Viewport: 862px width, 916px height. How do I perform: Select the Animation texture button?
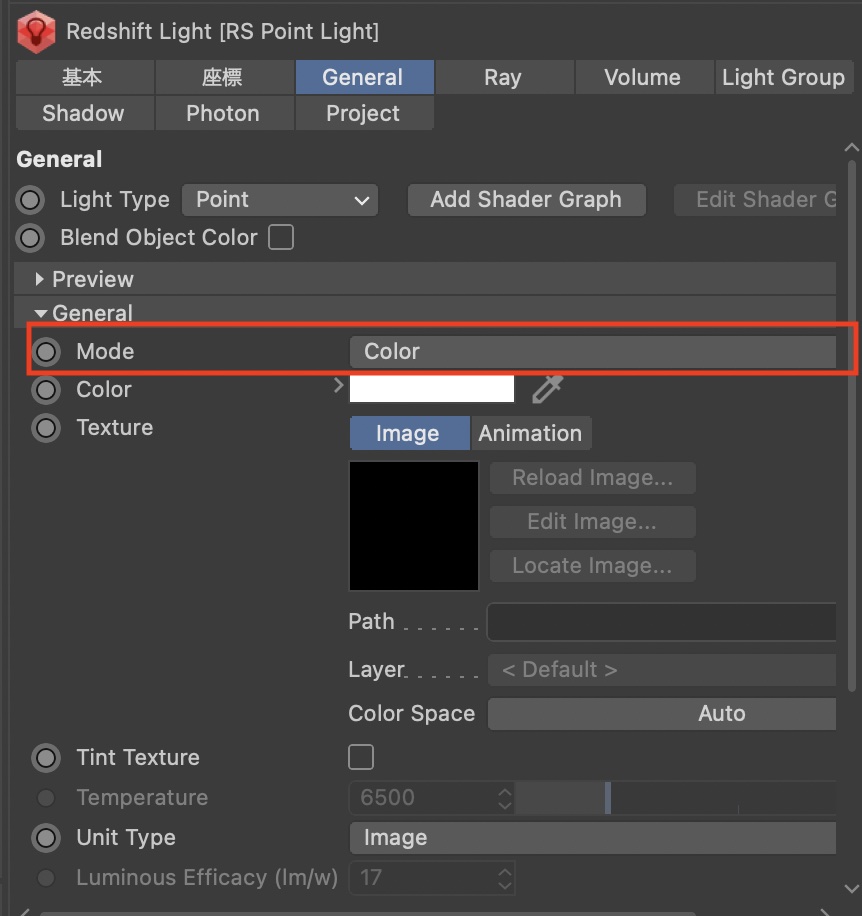[530, 434]
